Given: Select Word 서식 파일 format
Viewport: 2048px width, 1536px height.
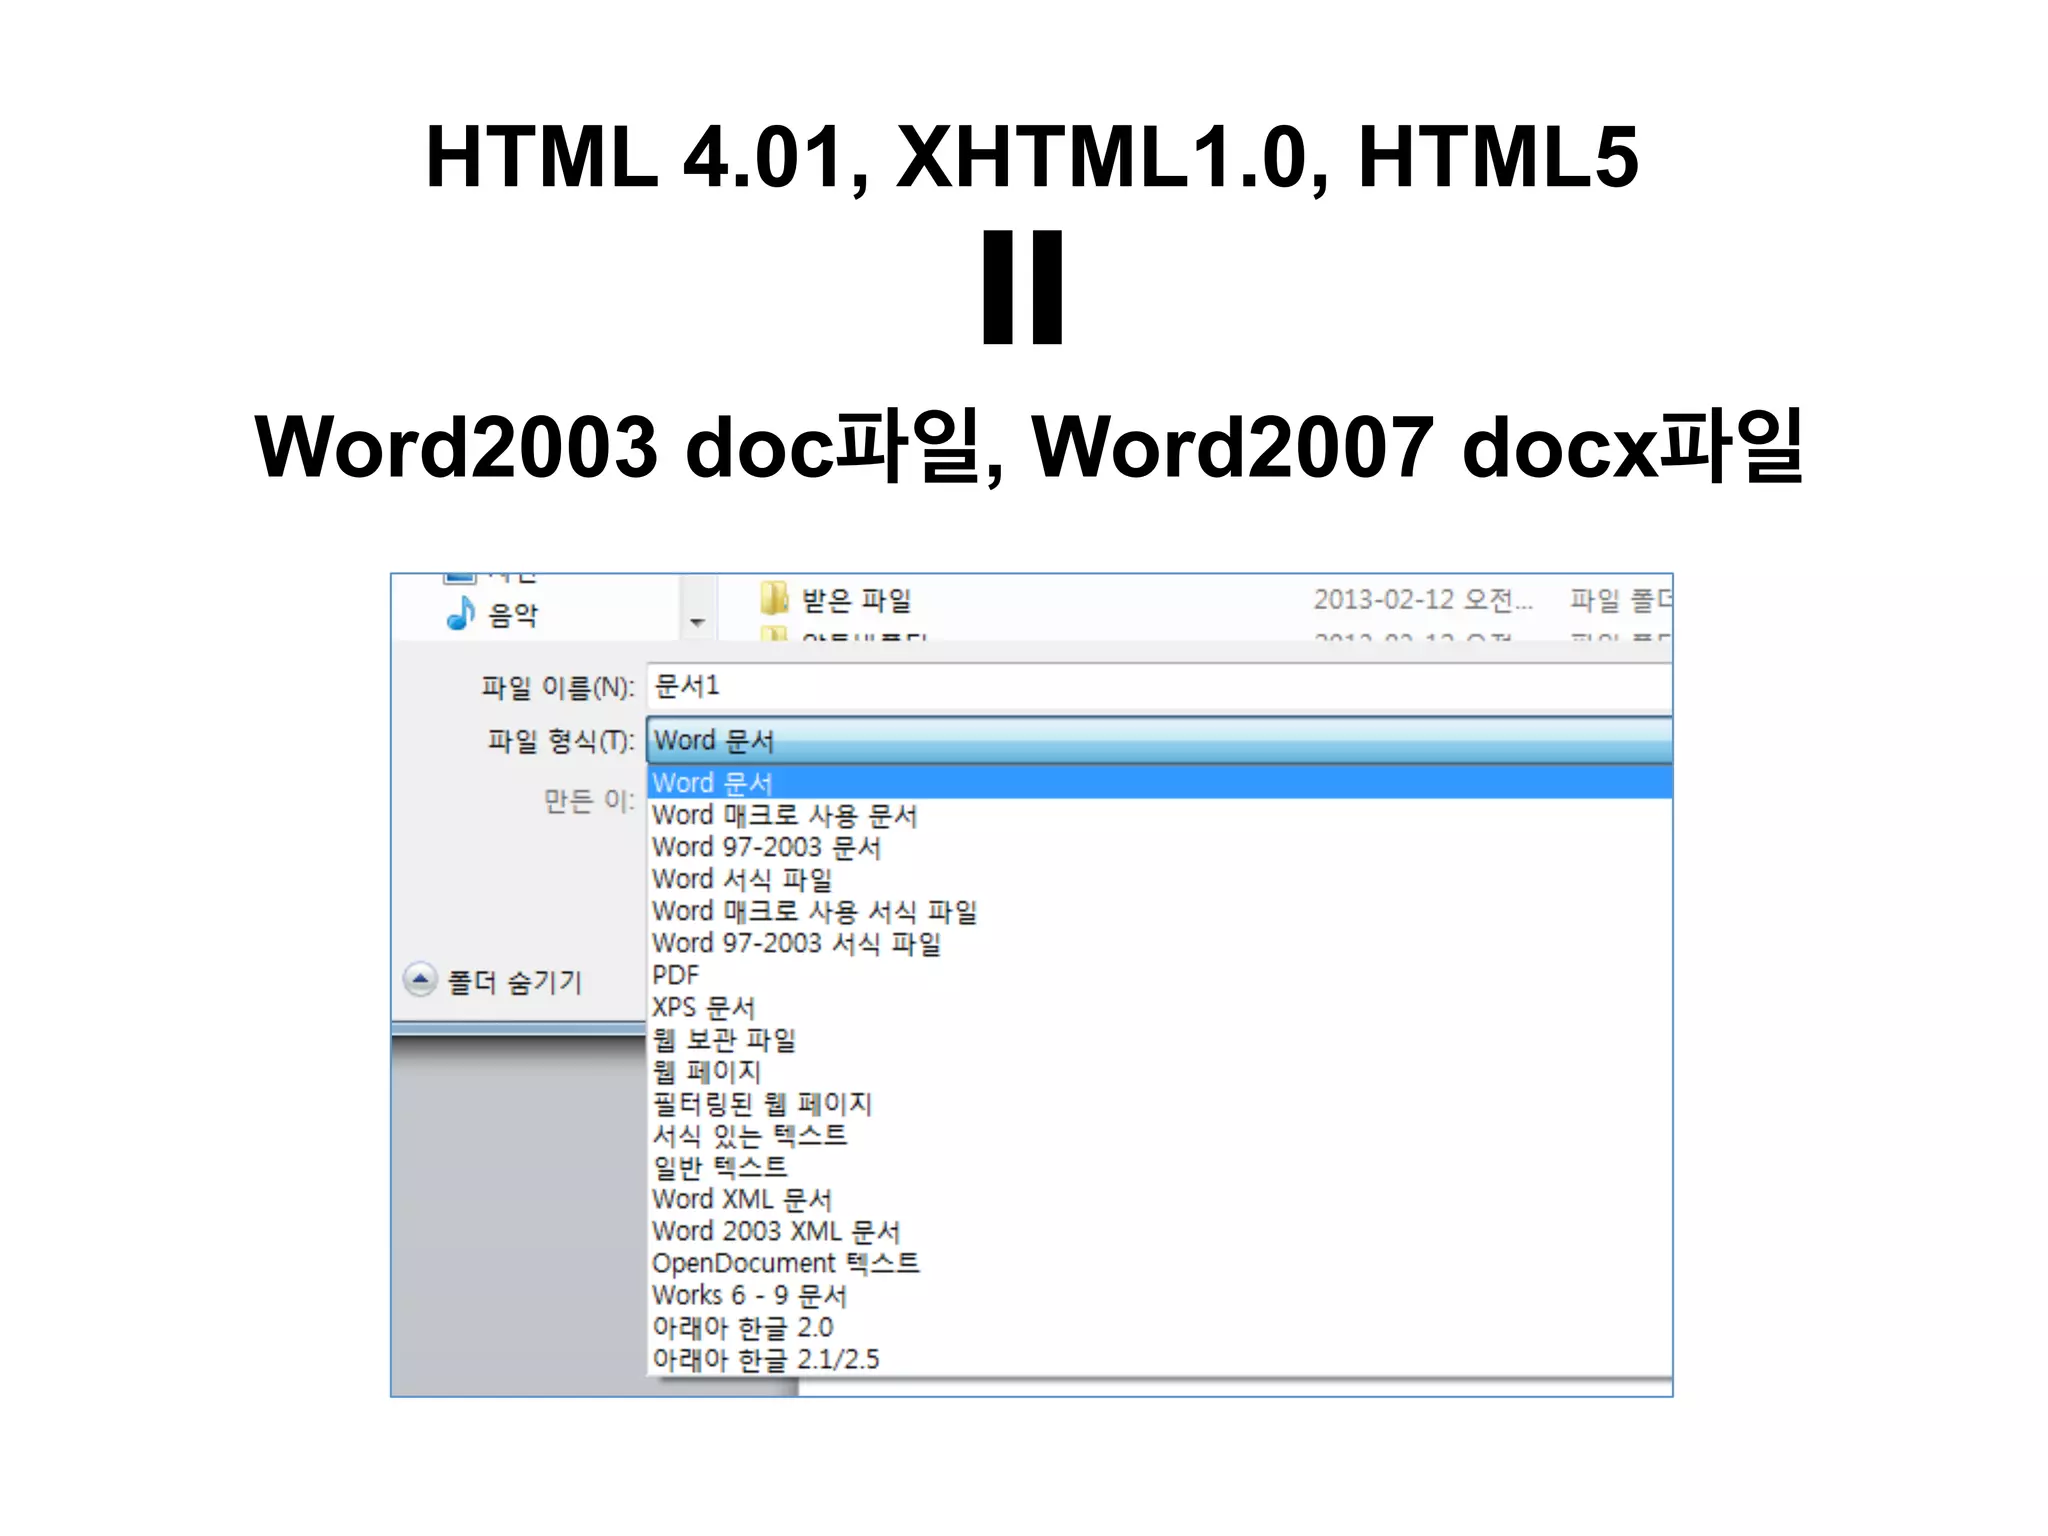Looking at the screenshot, I should (x=1160, y=879).
